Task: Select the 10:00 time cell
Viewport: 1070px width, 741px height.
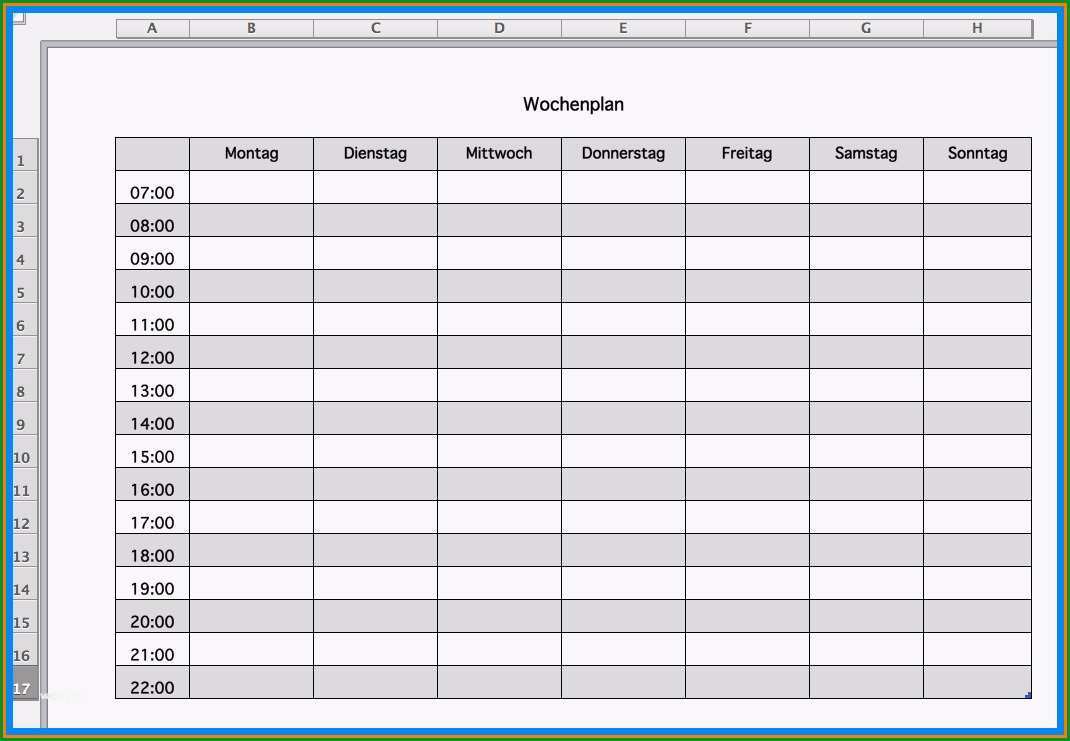Action: pyautogui.click(x=152, y=287)
